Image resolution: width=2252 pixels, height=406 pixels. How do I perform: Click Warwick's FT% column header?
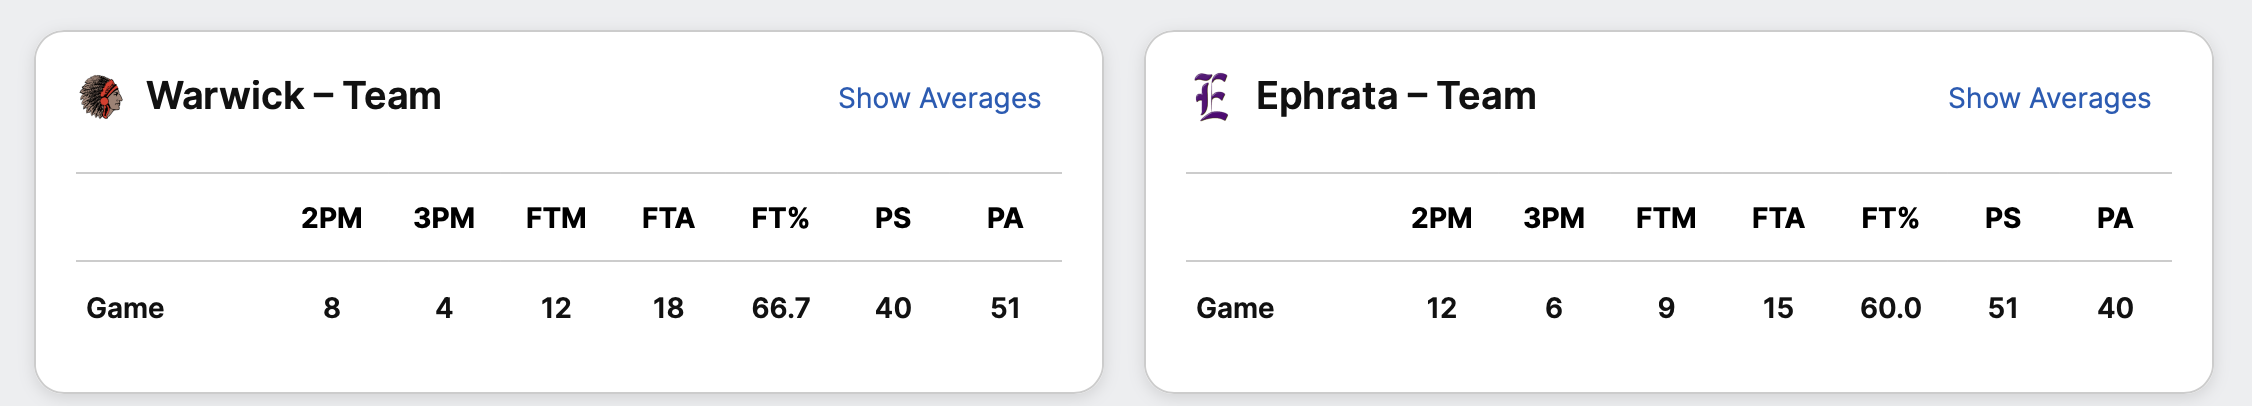pos(780,218)
